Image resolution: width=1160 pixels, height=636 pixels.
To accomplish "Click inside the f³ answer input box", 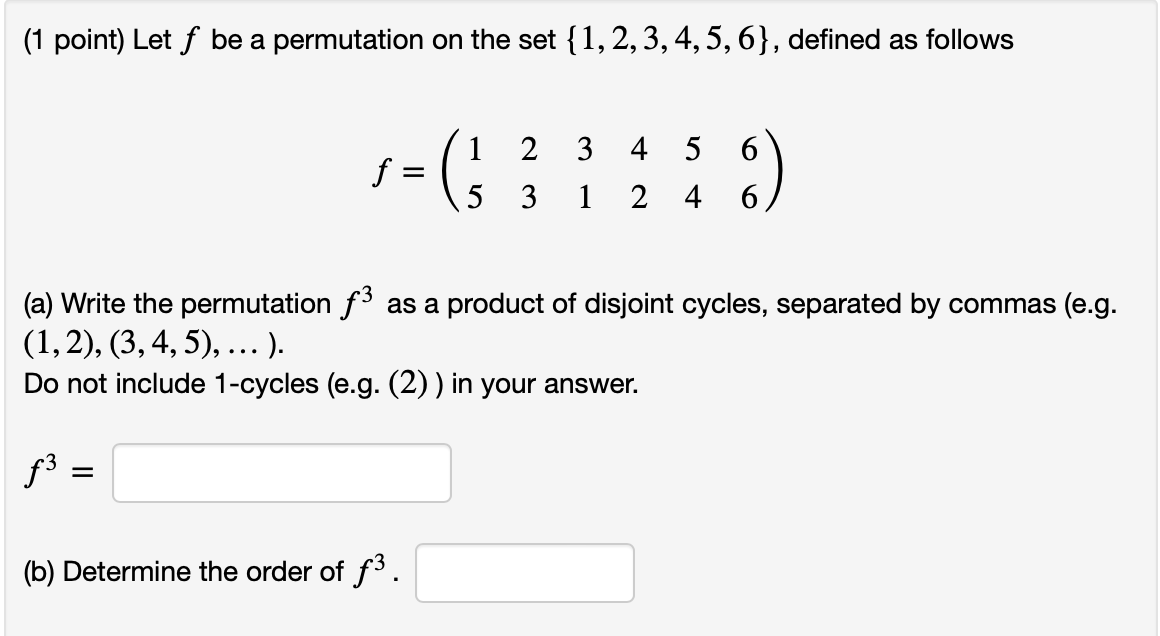I will click(x=280, y=473).
